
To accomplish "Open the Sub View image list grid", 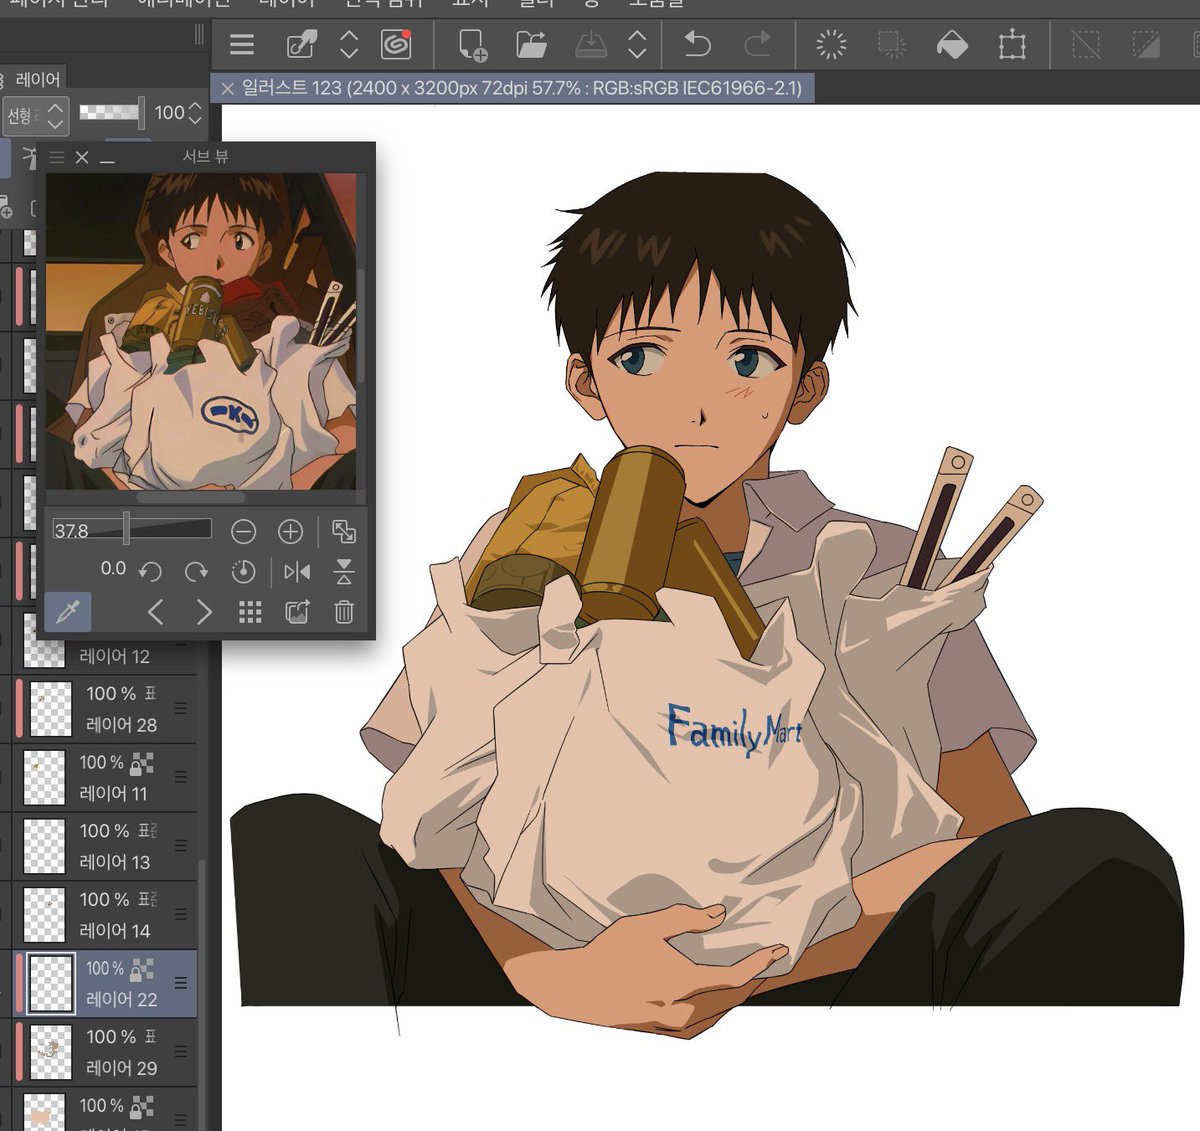I will [x=250, y=612].
